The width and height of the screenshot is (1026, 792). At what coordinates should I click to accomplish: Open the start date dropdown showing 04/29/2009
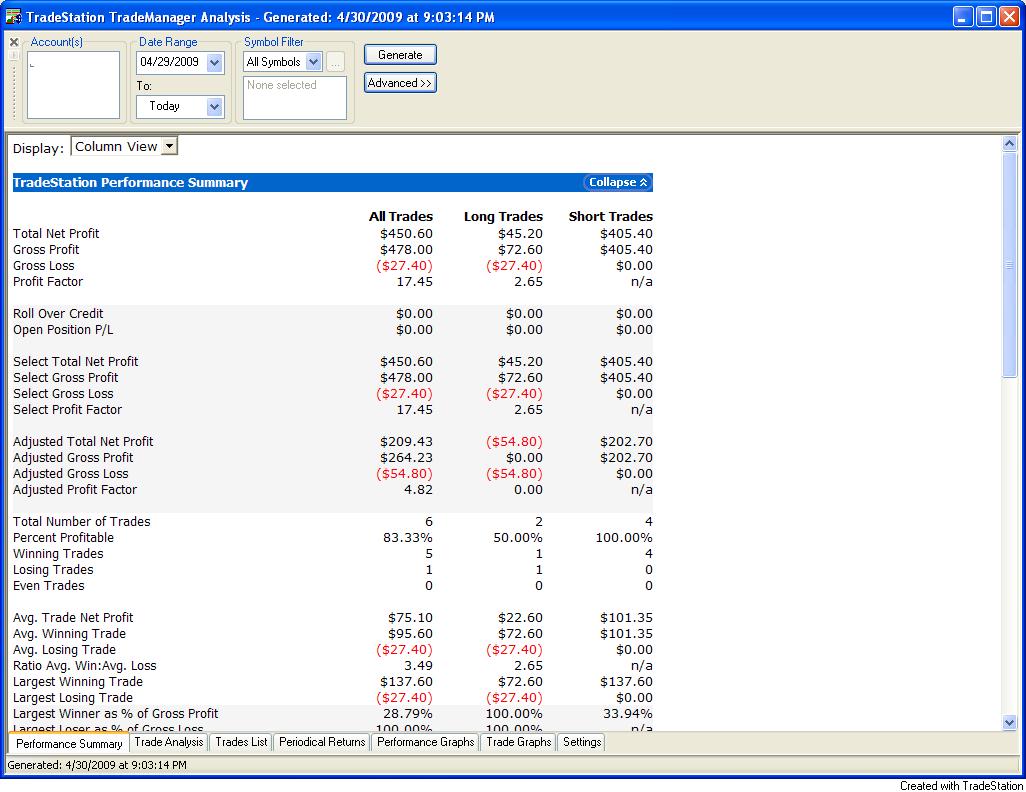[215, 63]
